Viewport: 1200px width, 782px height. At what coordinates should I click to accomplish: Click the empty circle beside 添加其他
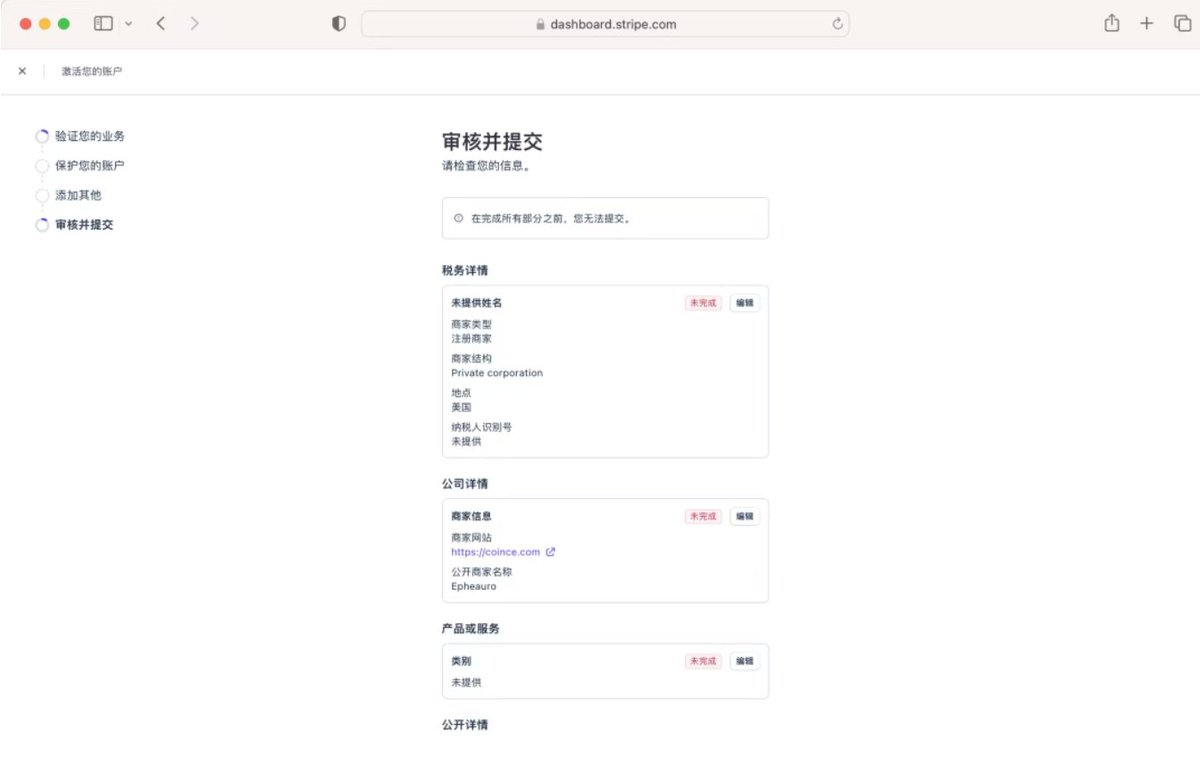[x=42, y=196]
